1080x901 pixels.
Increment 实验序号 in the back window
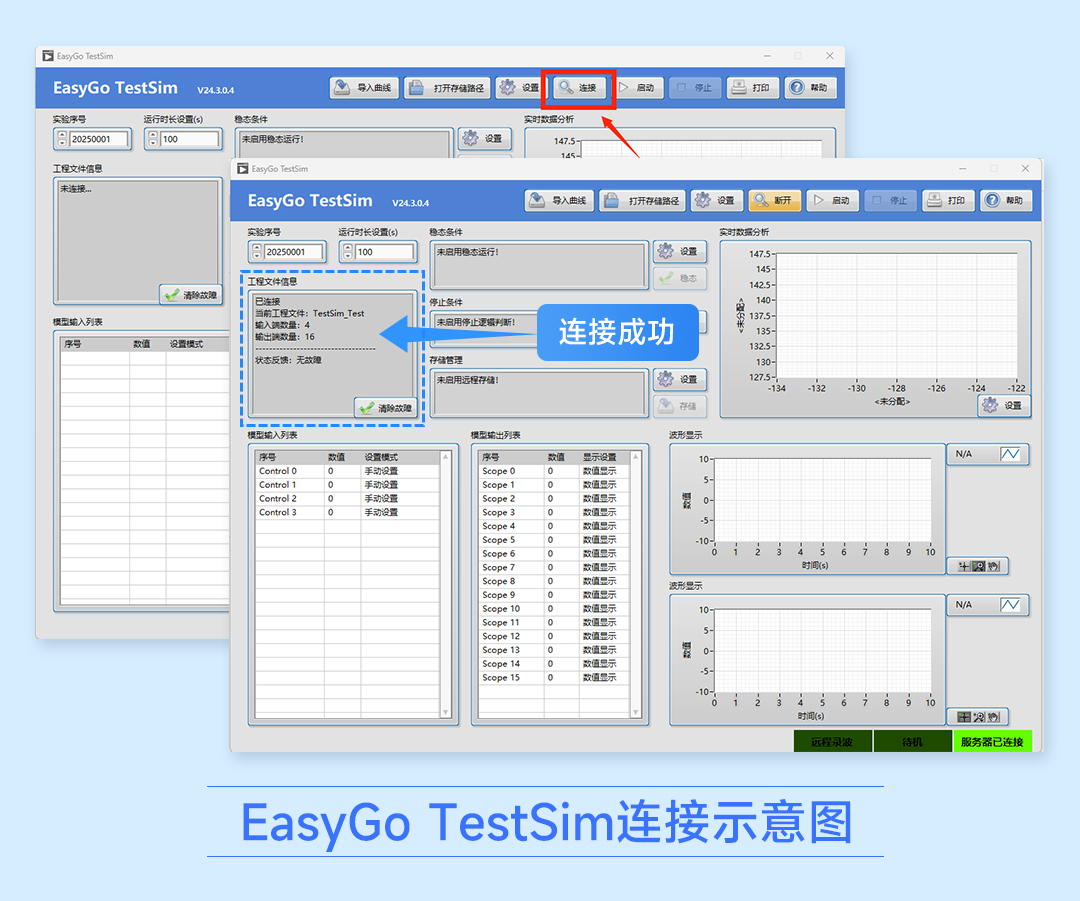pos(62,135)
